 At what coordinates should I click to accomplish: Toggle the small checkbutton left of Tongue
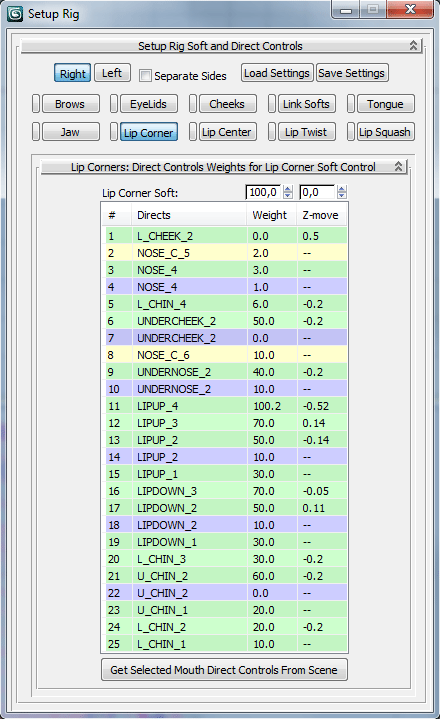point(351,104)
